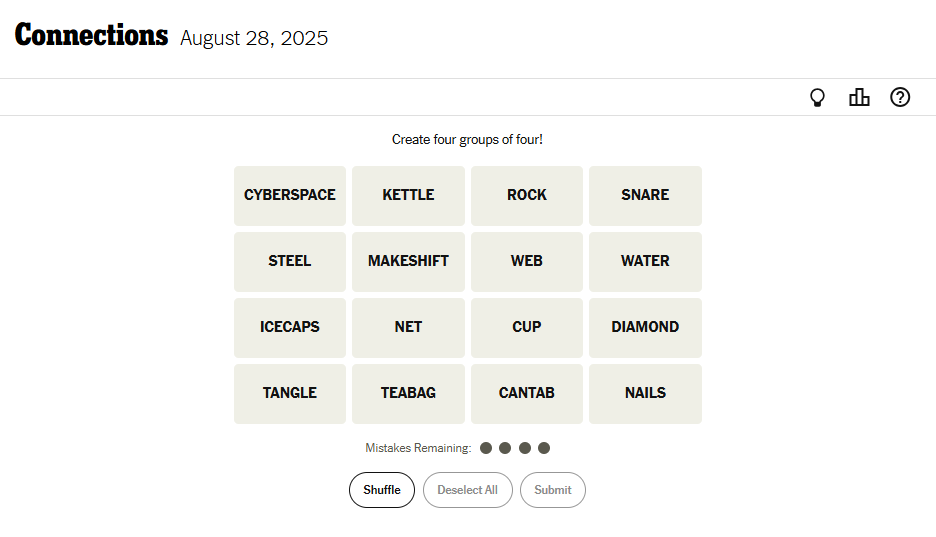Tap the WEB tile
This screenshot has height=537, width=936.
tap(527, 261)
